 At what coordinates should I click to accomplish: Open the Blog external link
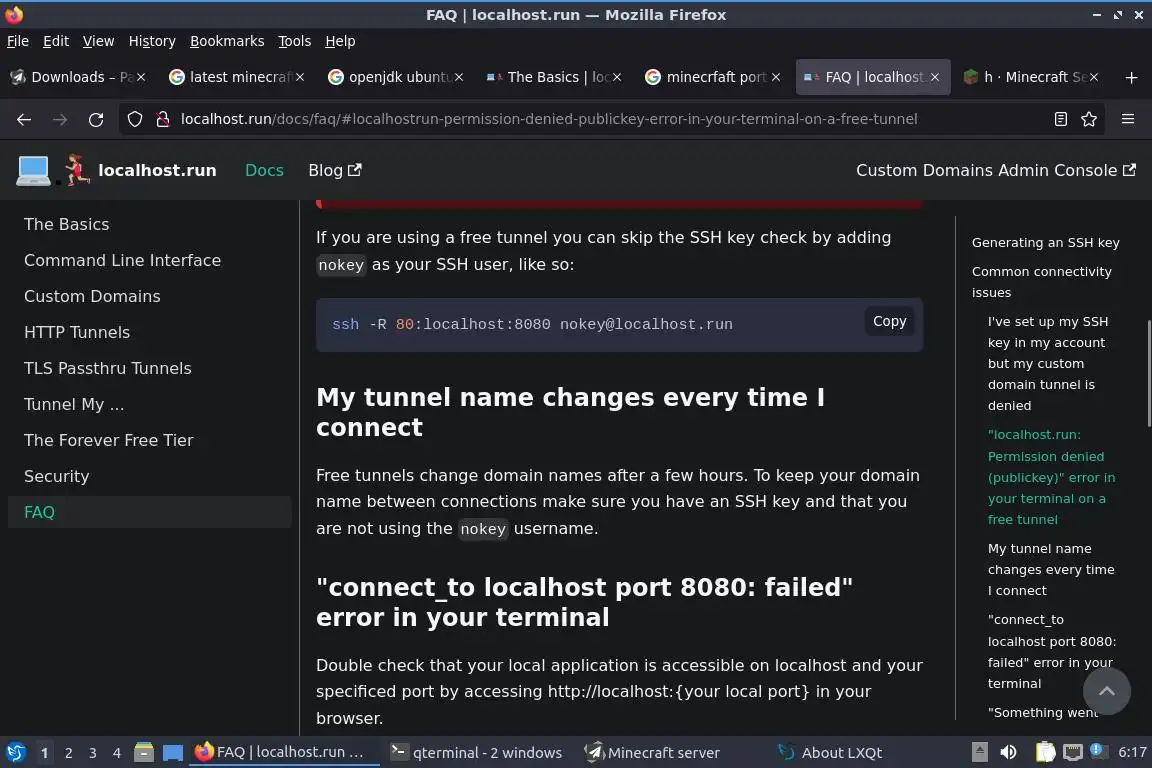[x=334, y=171]
